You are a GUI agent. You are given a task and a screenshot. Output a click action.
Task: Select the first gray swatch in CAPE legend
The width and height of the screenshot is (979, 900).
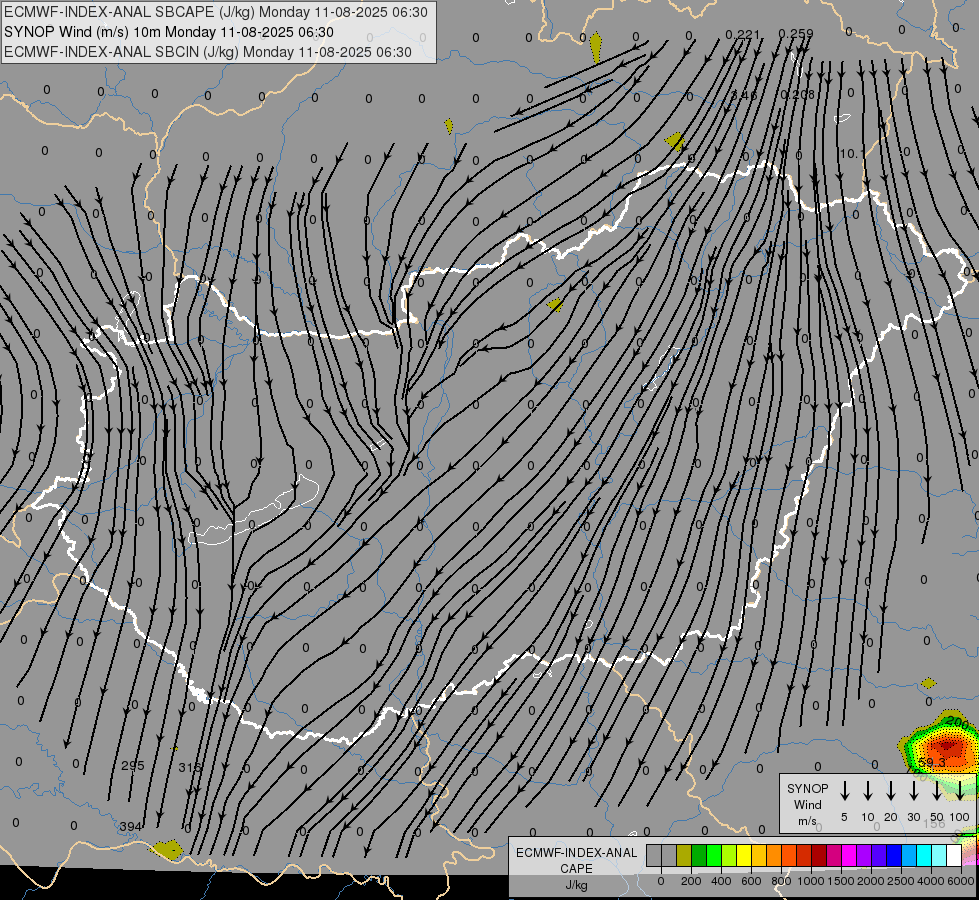pyautogui.click(x=654, y=855)
